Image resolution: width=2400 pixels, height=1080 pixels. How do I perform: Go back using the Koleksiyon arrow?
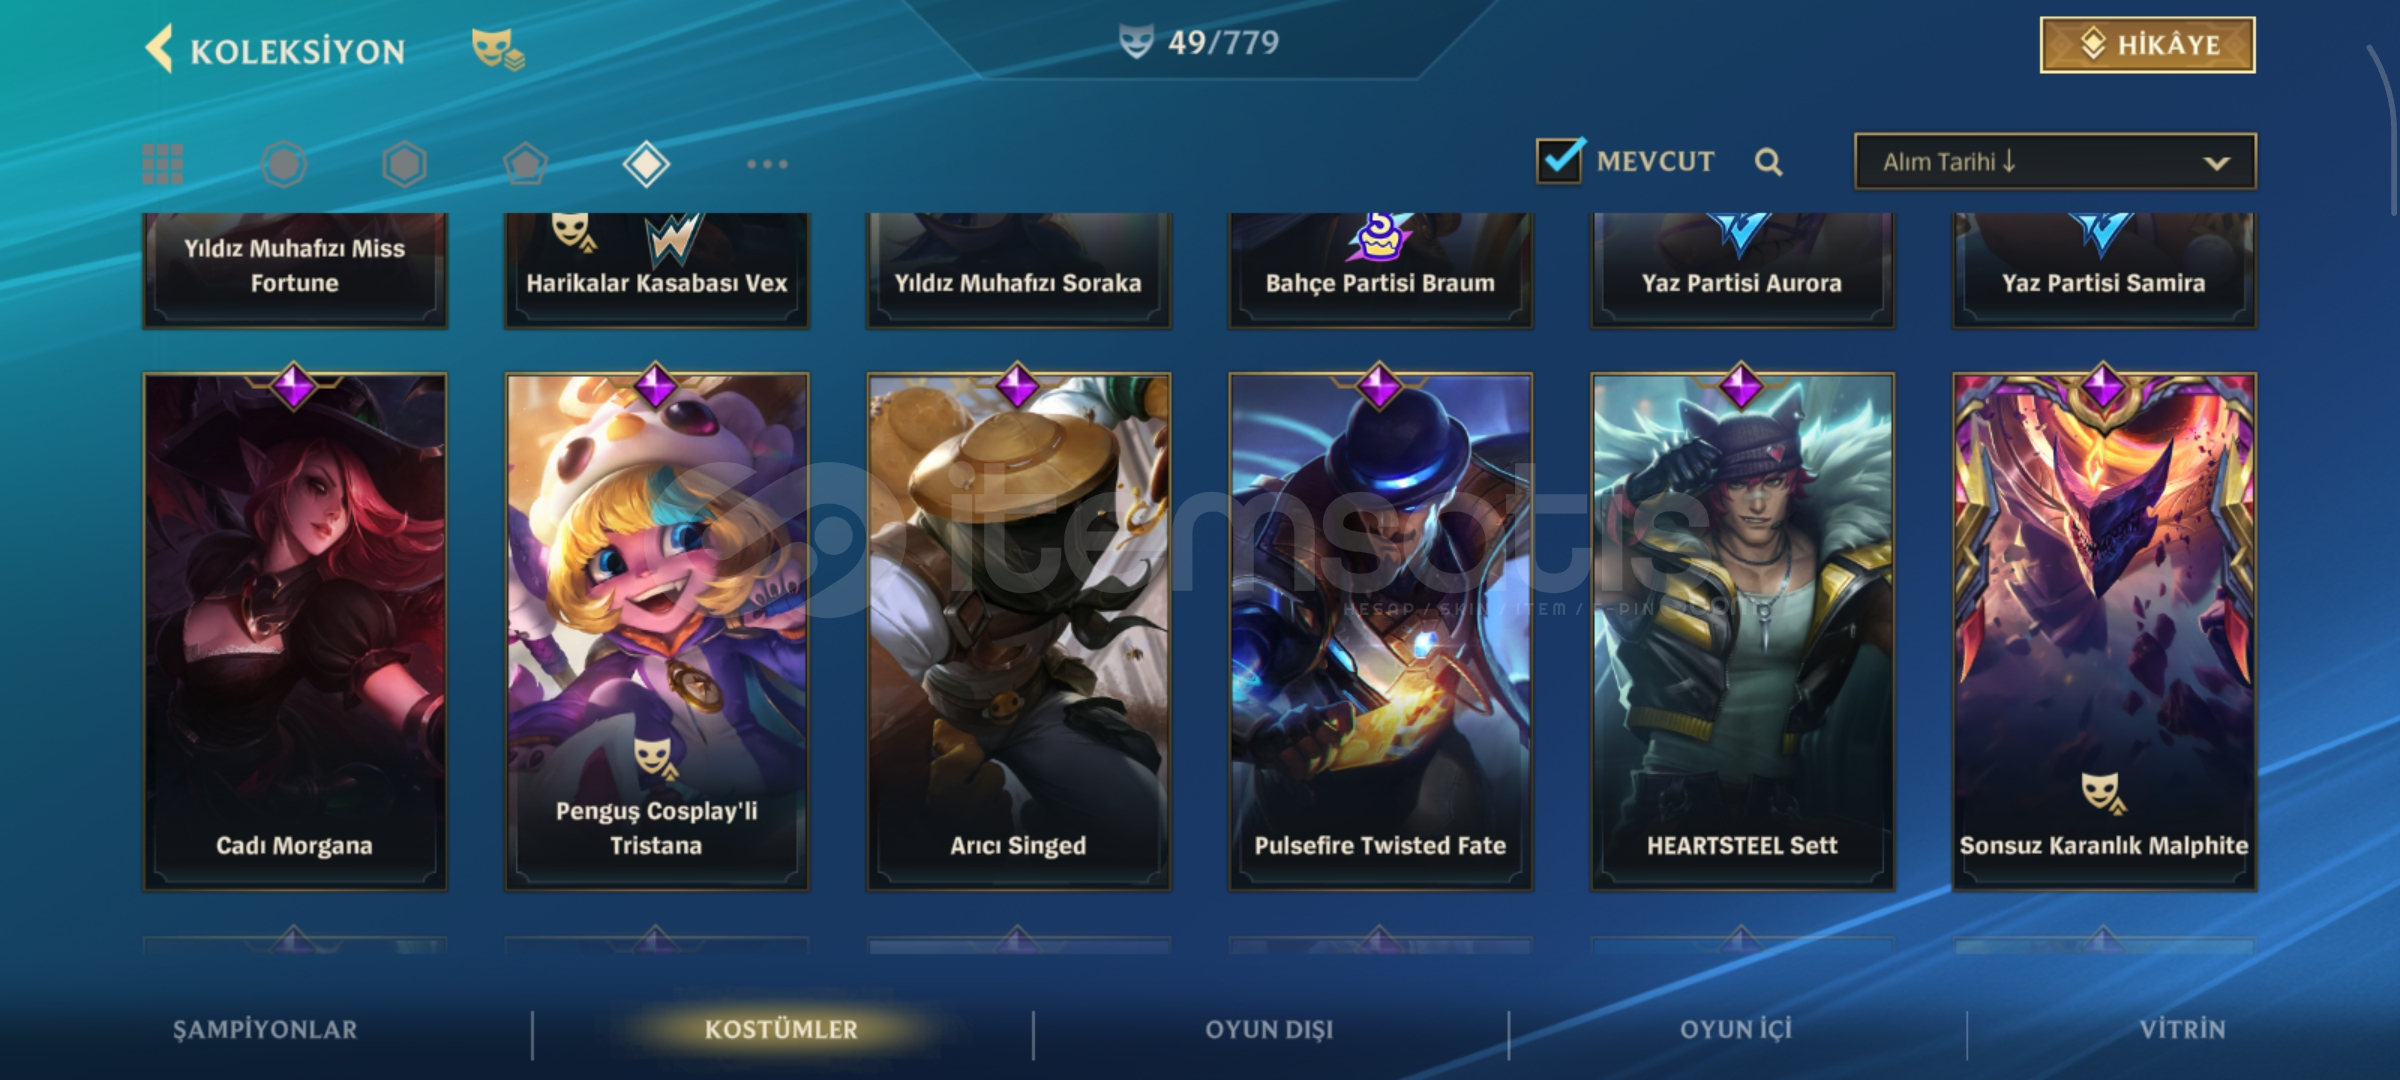pyautogui.click(x=160, y=49)
